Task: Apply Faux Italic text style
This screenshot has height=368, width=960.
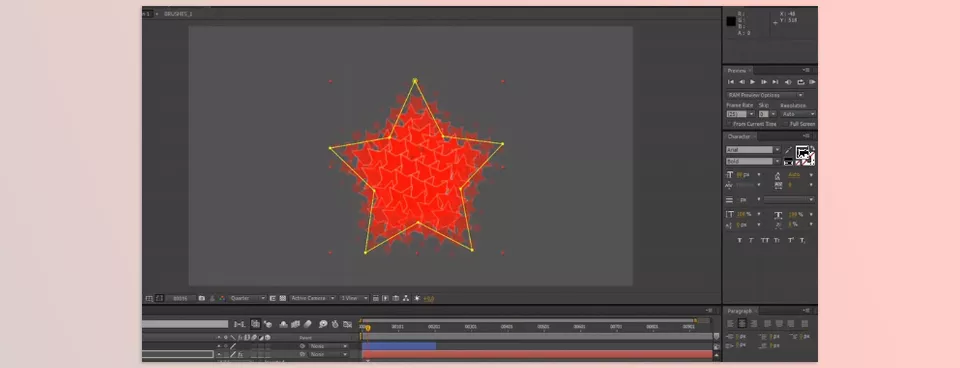Action: [751, 240]
